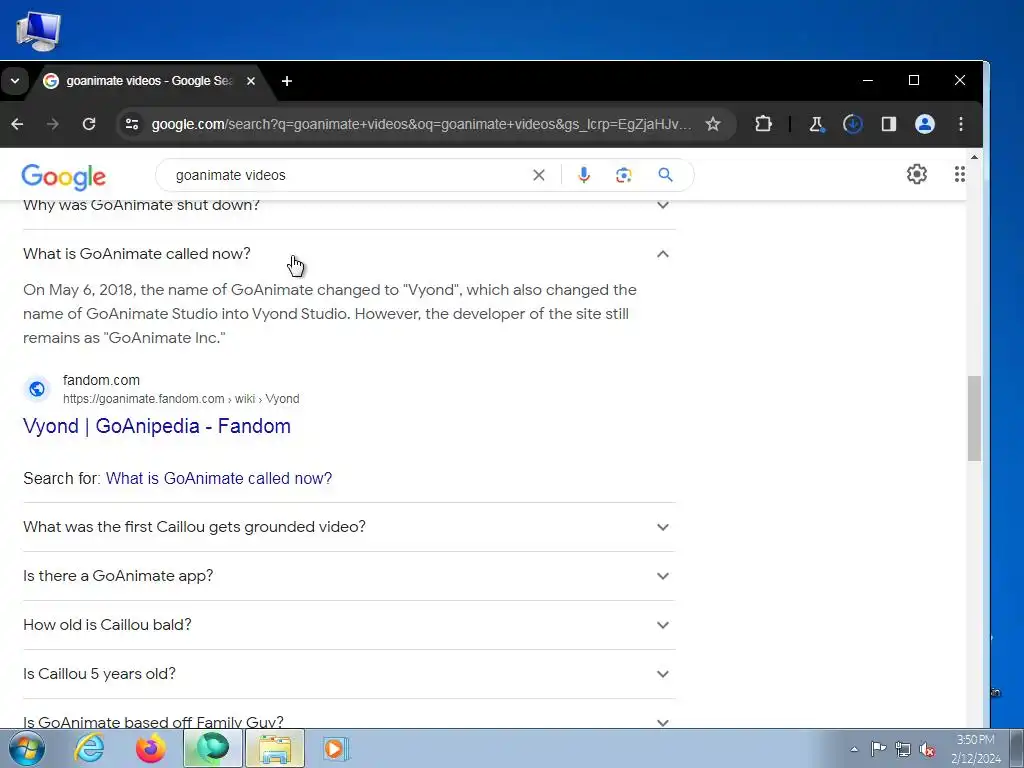Expand How old is Caillou bald

click(349, 625)
